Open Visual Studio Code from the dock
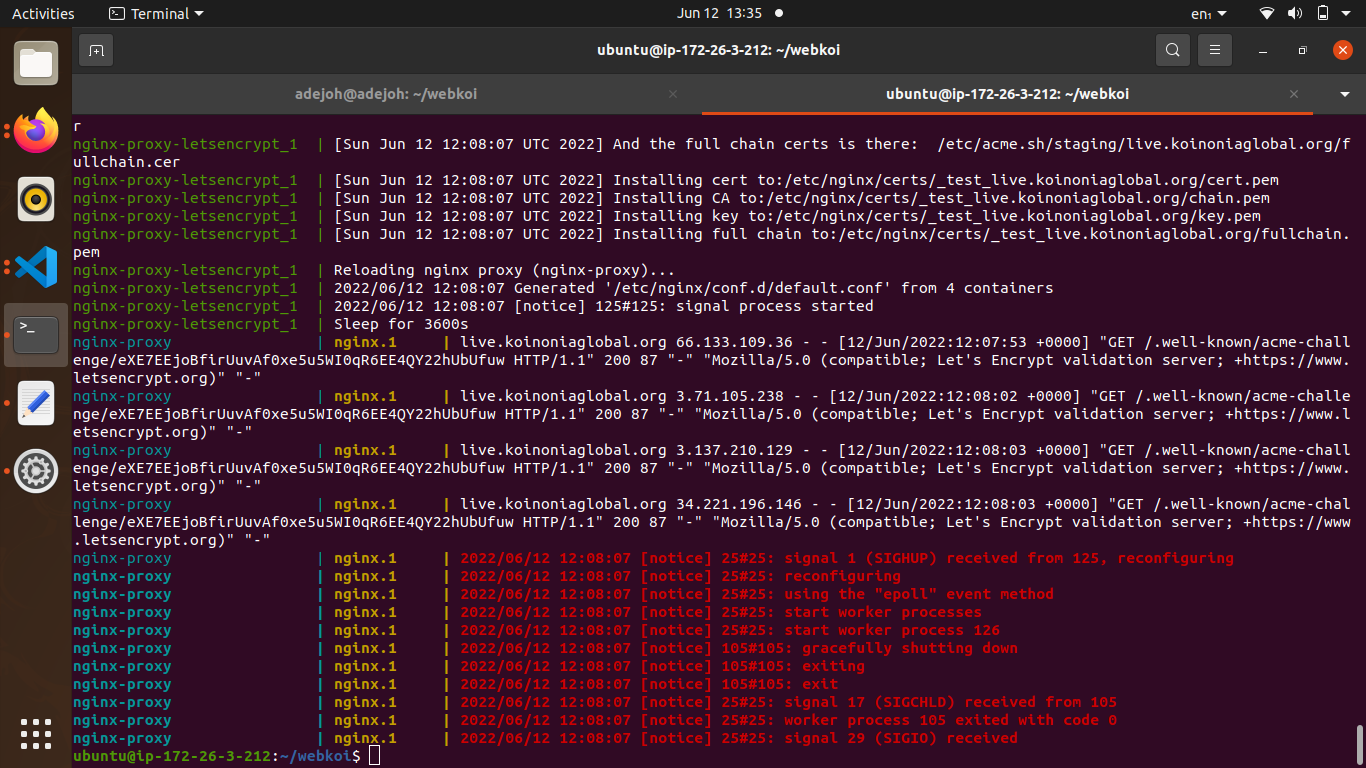 (36, 266)
